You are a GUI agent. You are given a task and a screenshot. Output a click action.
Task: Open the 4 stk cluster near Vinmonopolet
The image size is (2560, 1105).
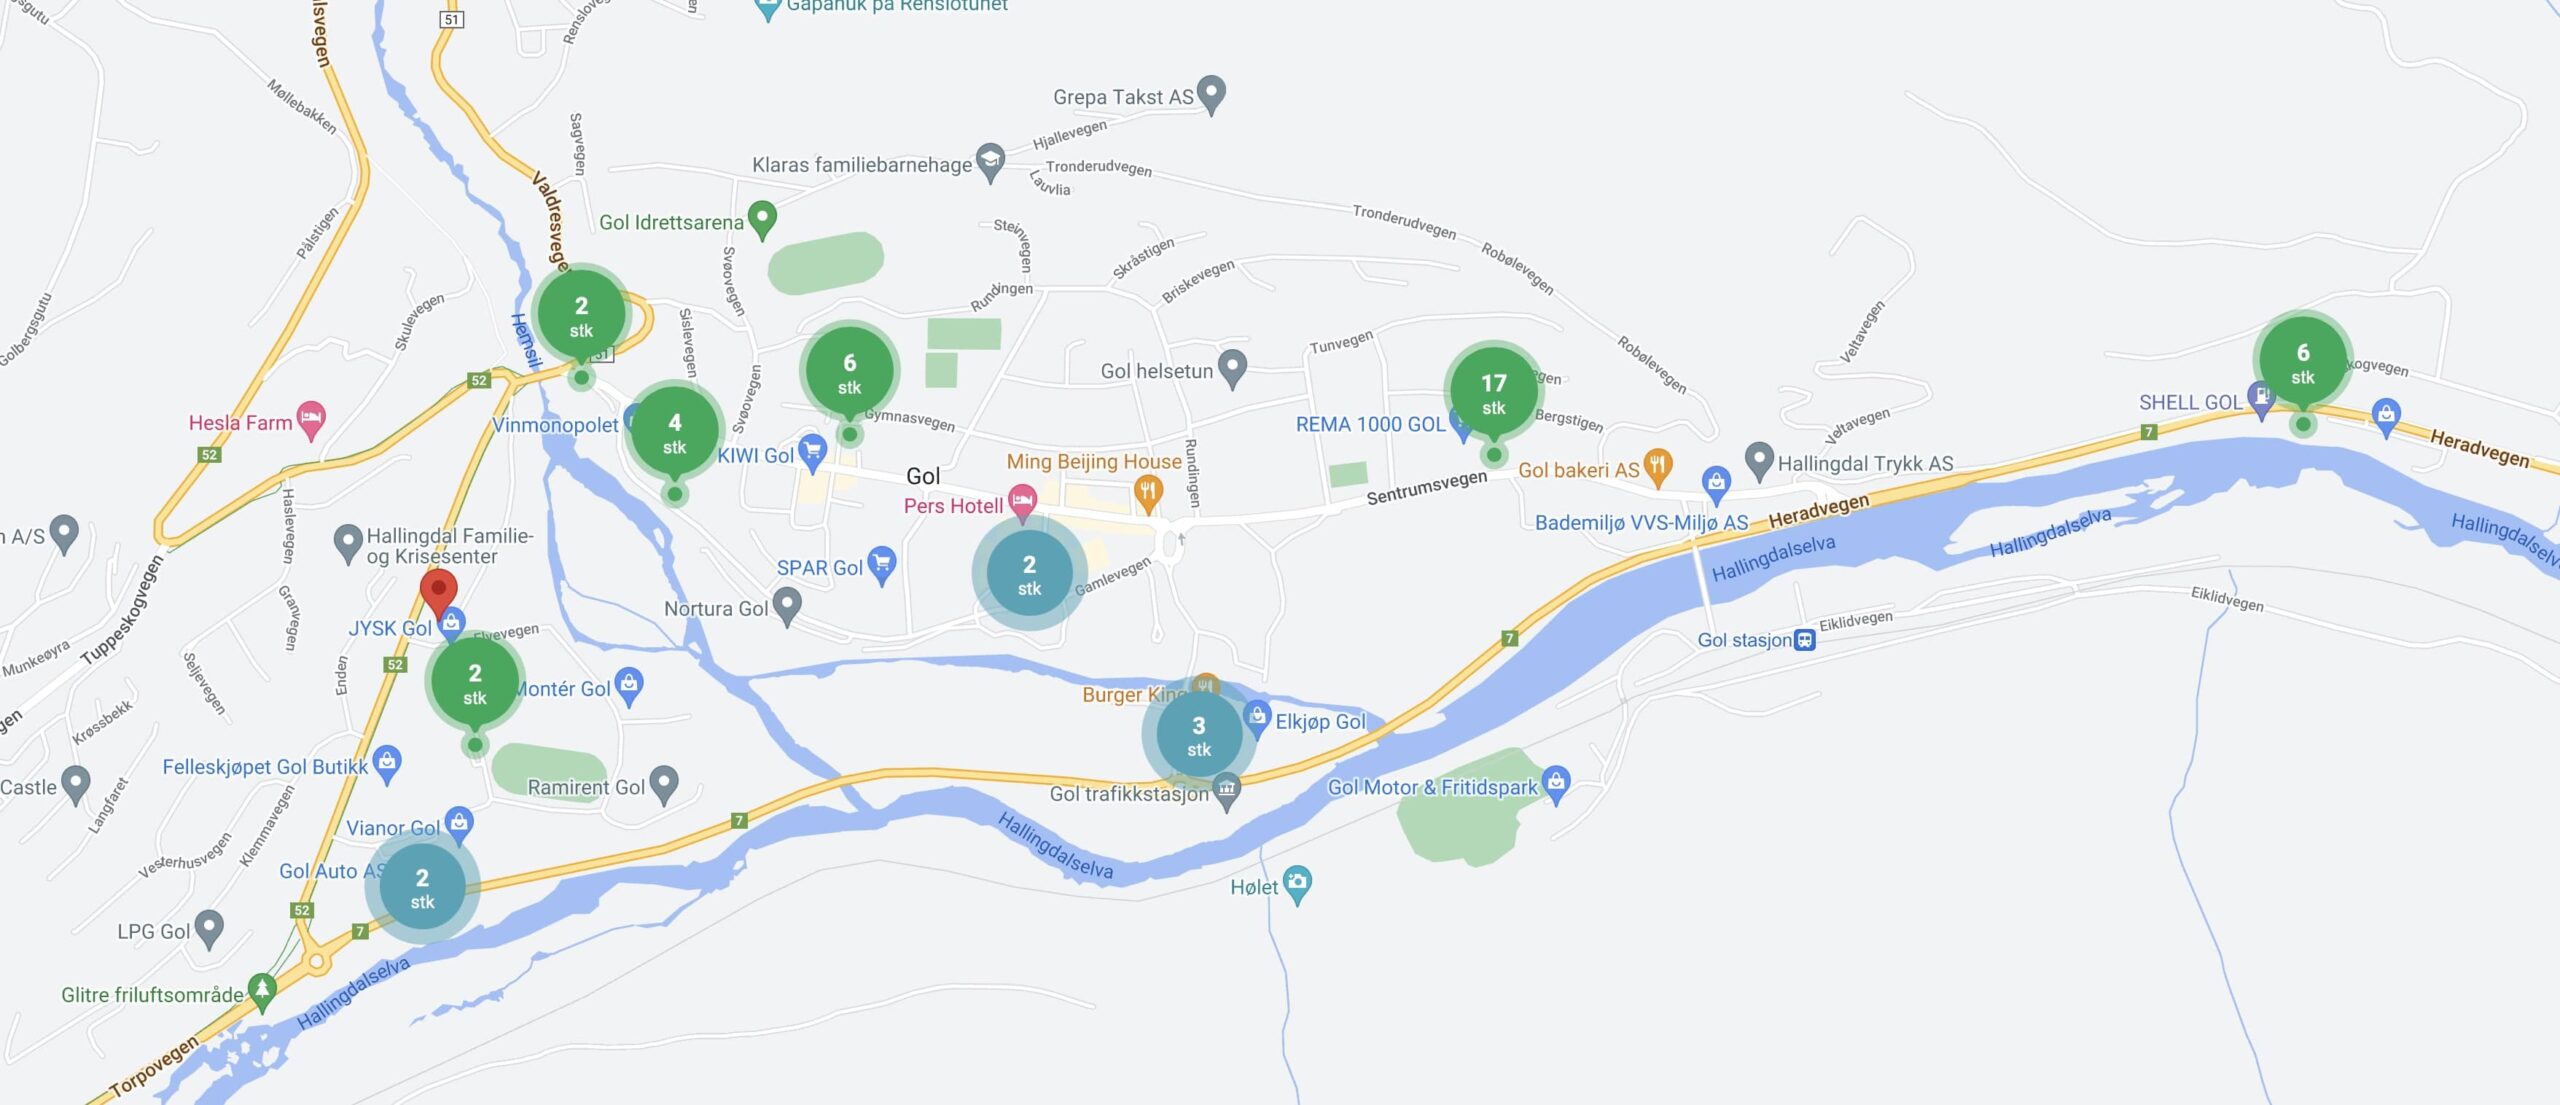(x=675, y=433)
